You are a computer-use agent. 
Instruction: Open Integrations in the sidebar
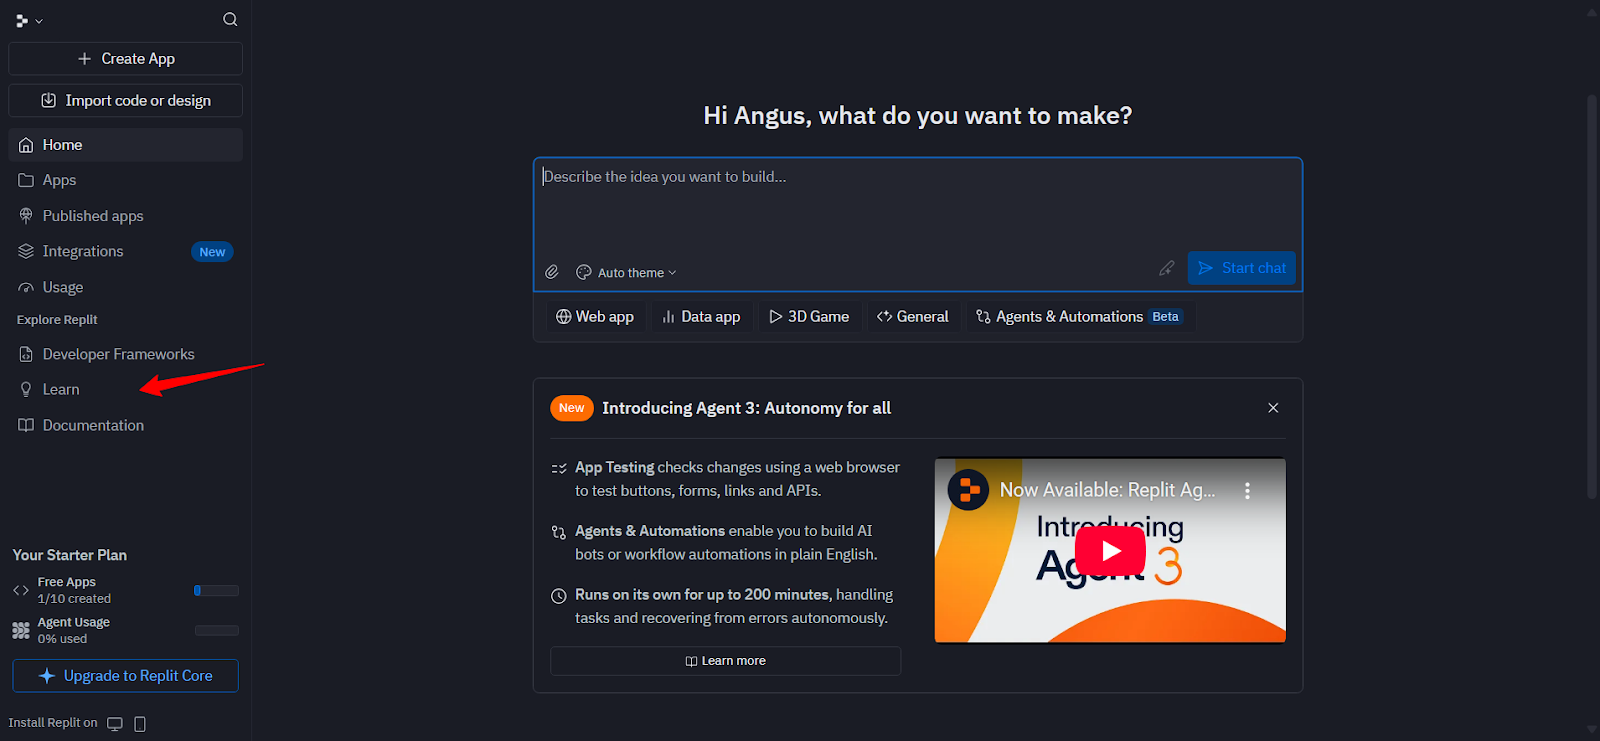[126, 251]
